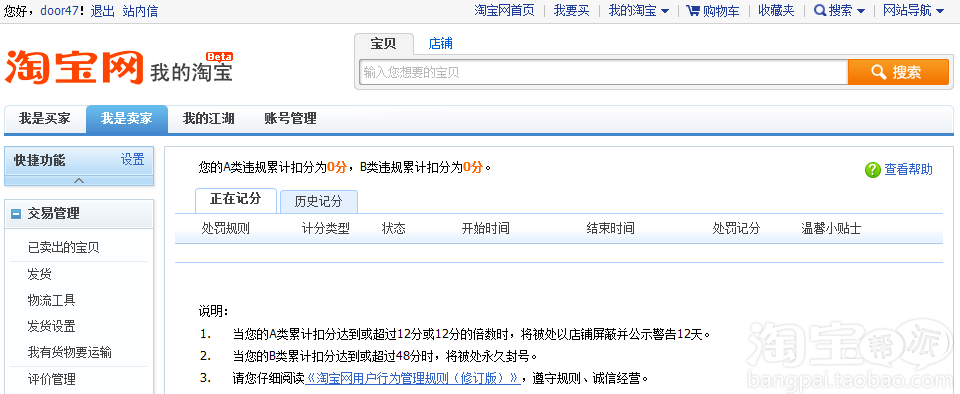The width and height of the screenshot is (960, 394).
Task: Click the 温馨小贴士 column header
Action: (x=831, y=229)
